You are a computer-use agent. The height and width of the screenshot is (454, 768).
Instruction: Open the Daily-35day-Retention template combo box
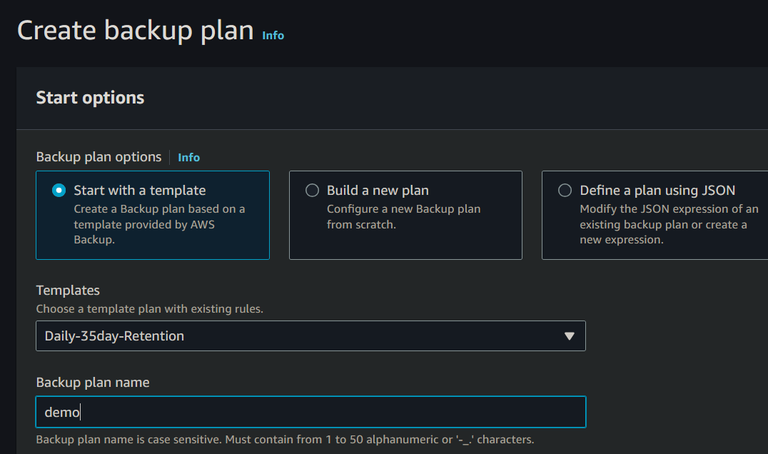tap(300, 336)
